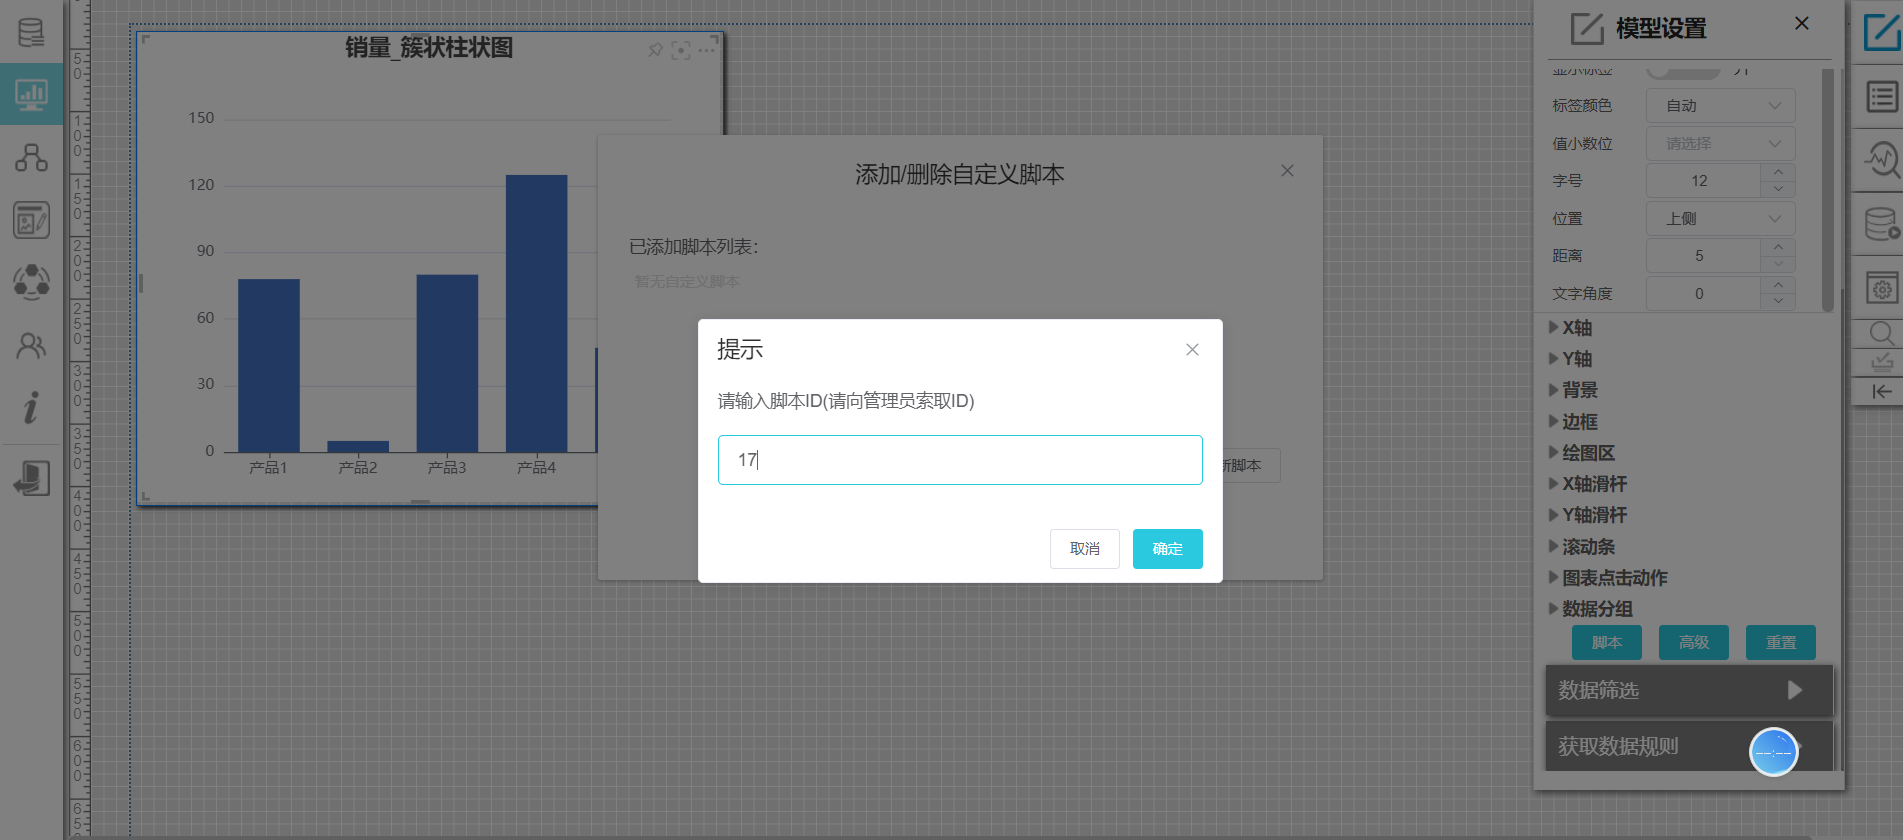
Task: Increase the 字号 value with up arrow
Action: pyautogui.click(x=1778, y=173)
